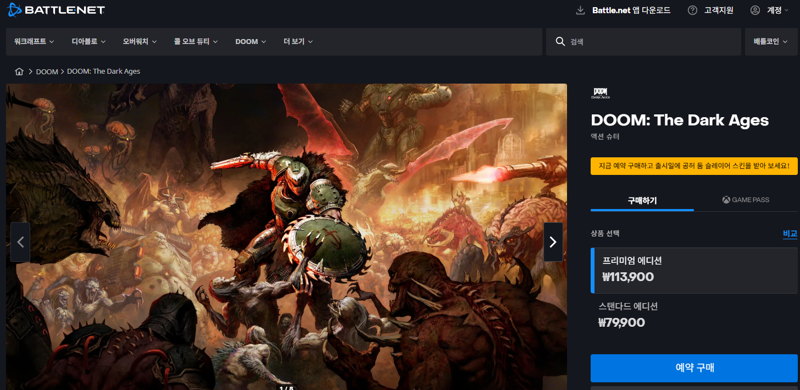Select the 프리미엄 에디션 option
Screen dimensions: 800x390
point(694,271)
